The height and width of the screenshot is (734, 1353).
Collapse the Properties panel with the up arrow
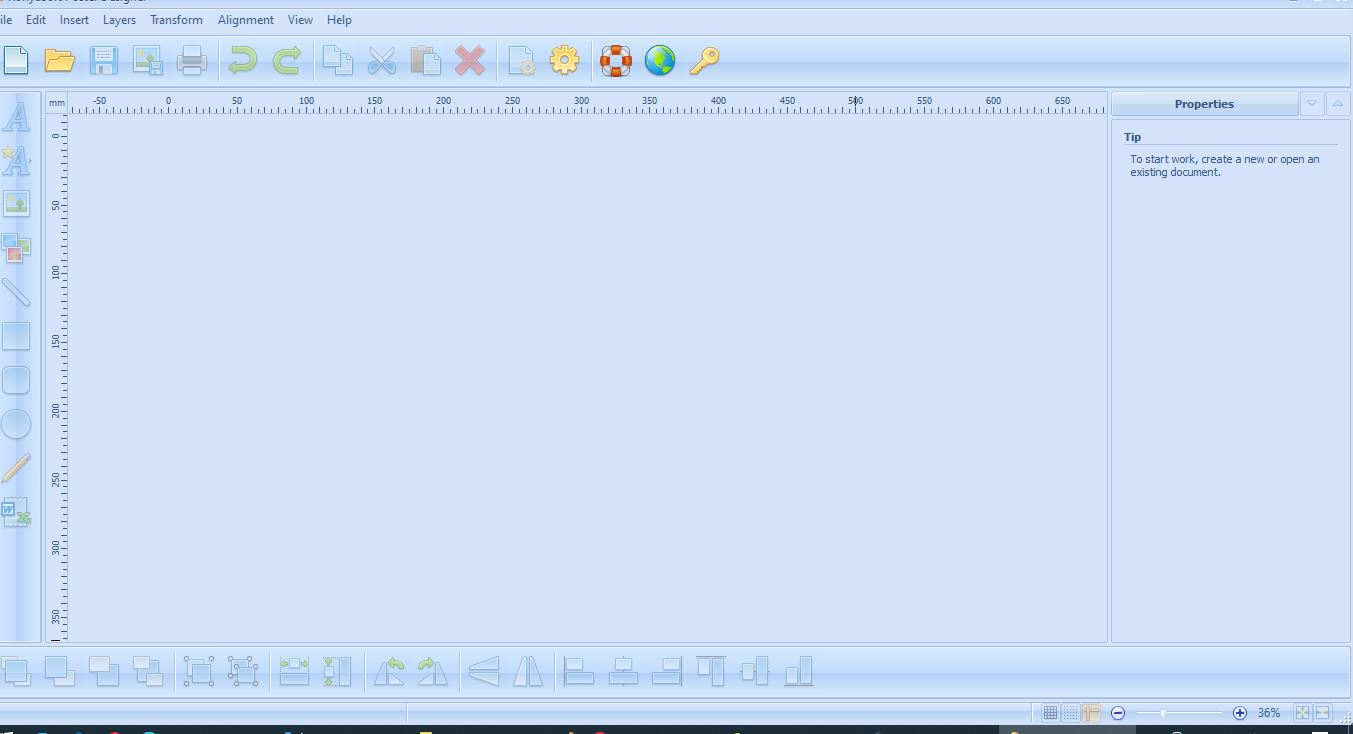pyautogui.click(x=1338, y=104)
